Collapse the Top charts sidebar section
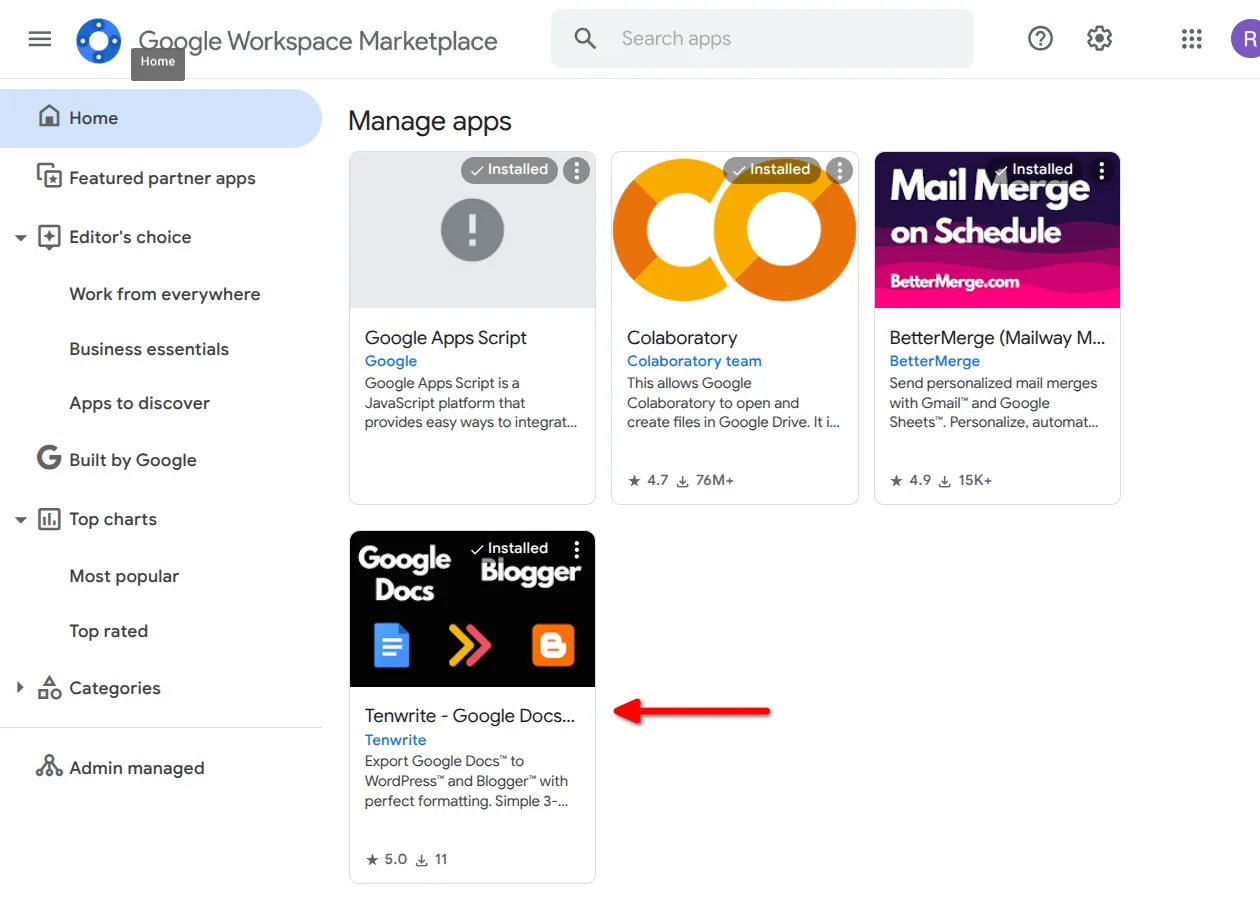Image resolution: width=1260 pixels, height=920 pixels. (x=20, y=519)
